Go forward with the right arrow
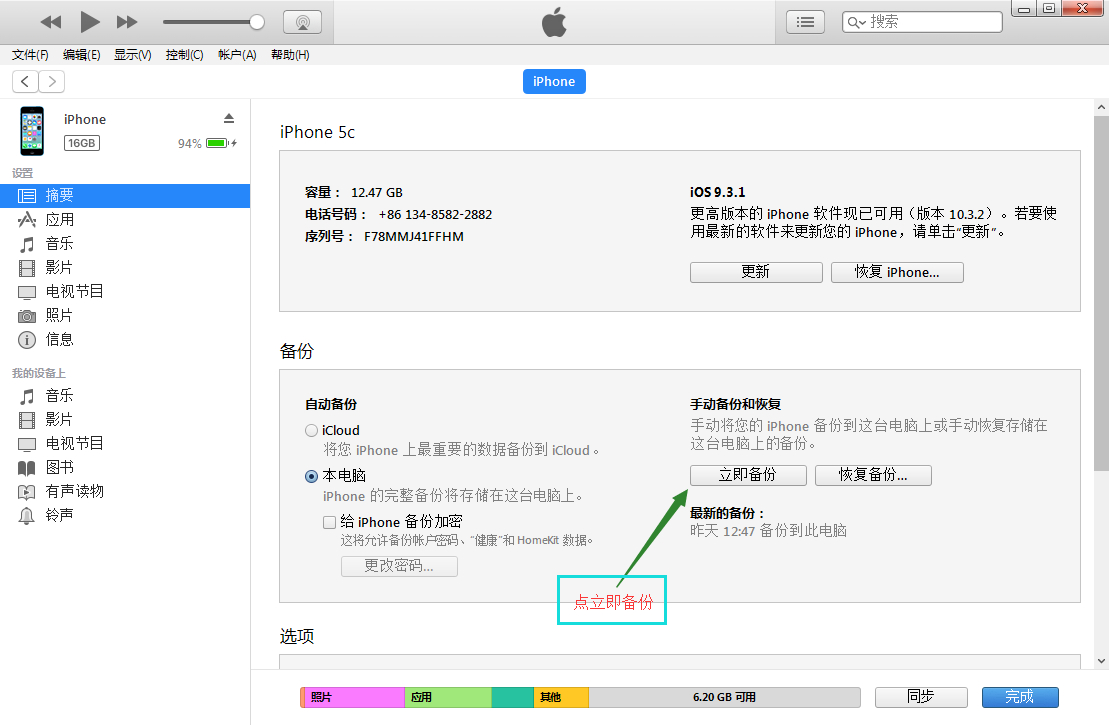The width and height of the screenshot is (1109, 725). (52, 81)
